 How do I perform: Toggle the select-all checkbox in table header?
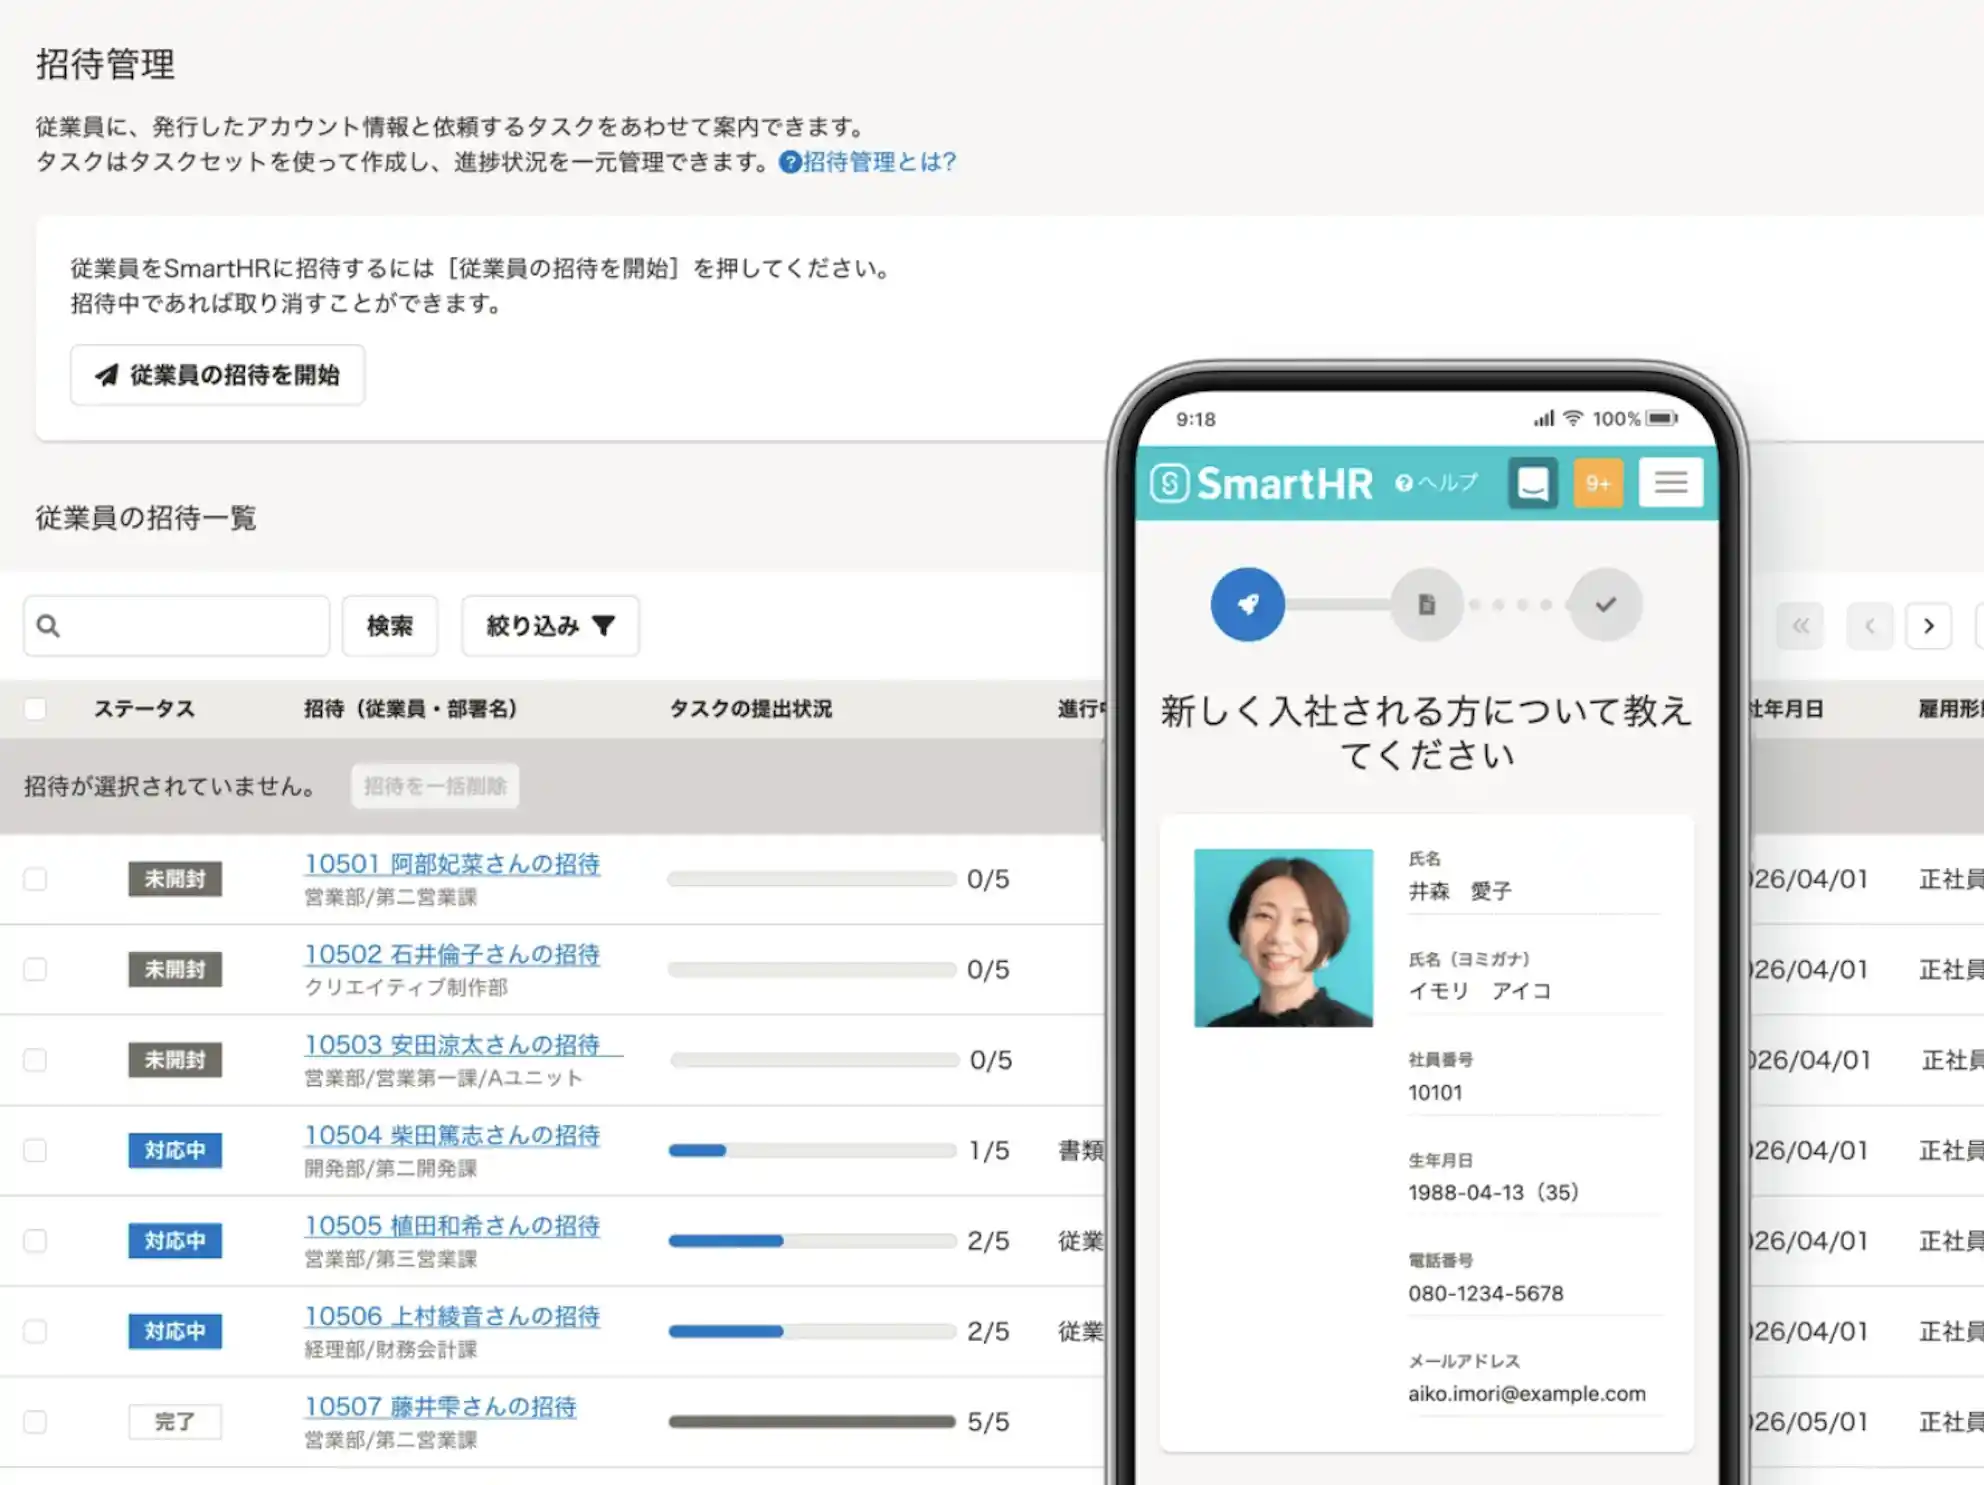click(35, 709)
